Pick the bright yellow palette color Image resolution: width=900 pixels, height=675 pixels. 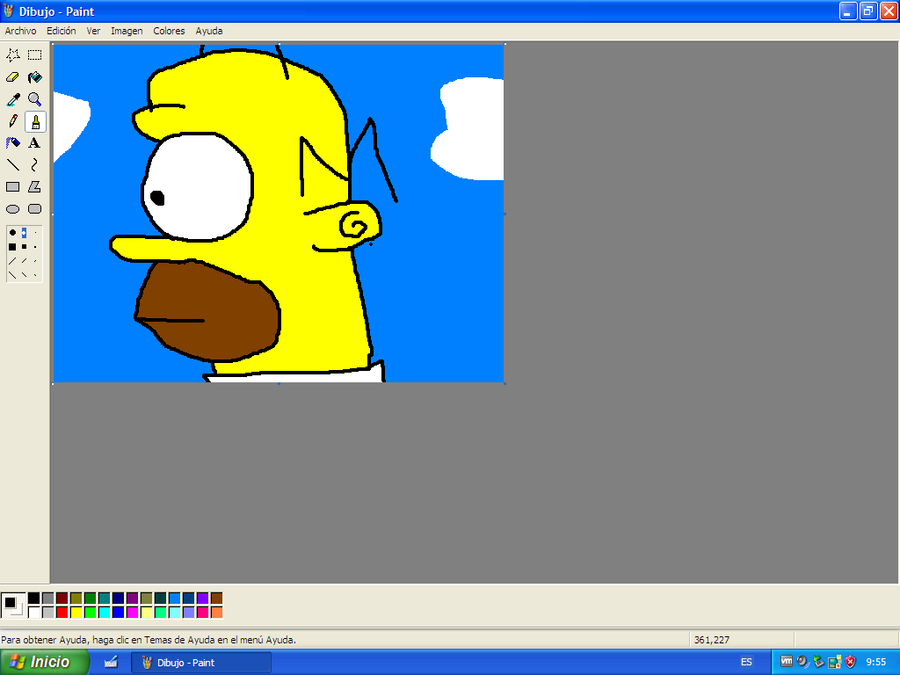(76, 612)
